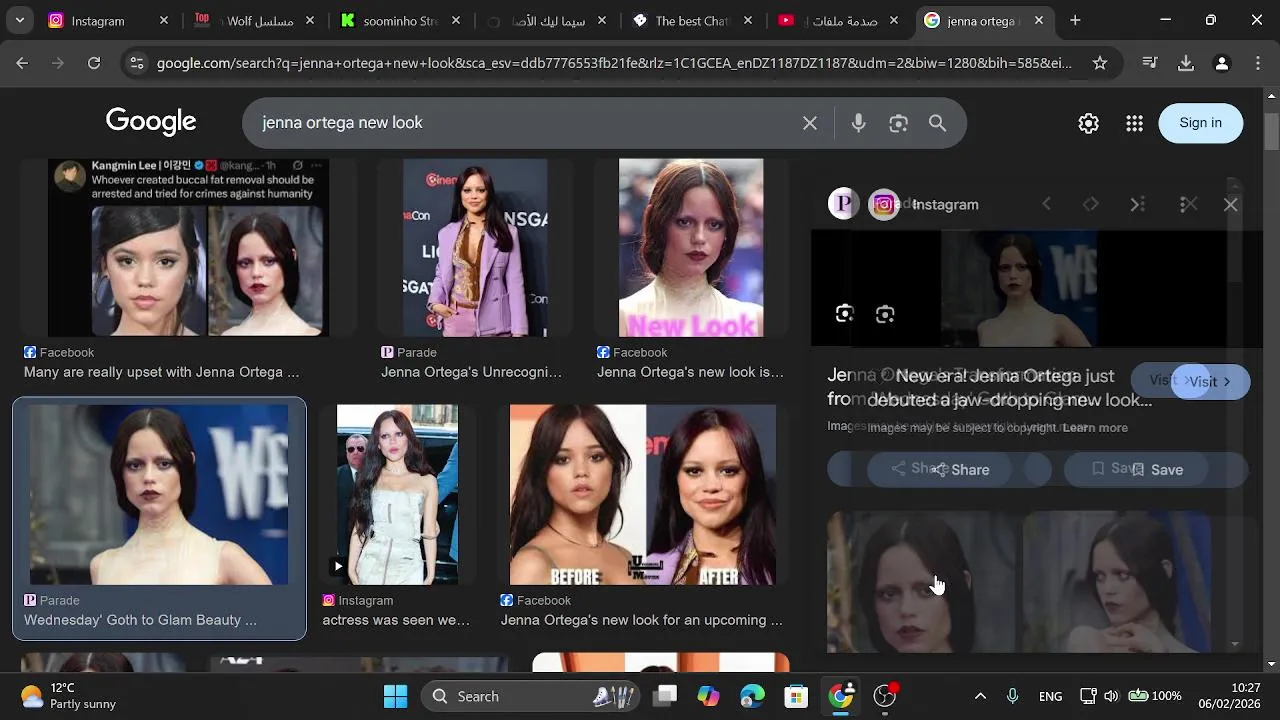Open Microsoft Store from taskbar

(x=796, y=696)
